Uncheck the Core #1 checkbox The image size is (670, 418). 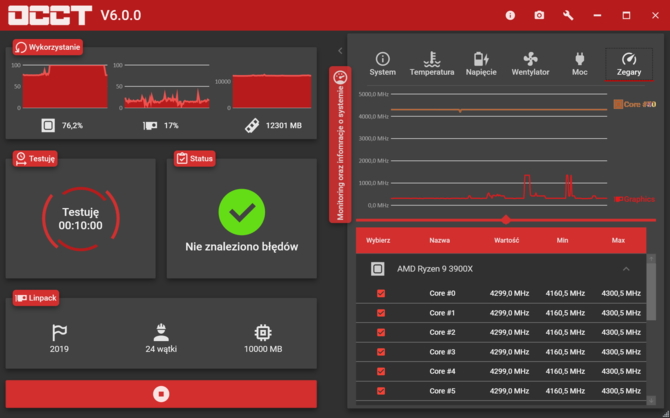(x=381, y=313)
